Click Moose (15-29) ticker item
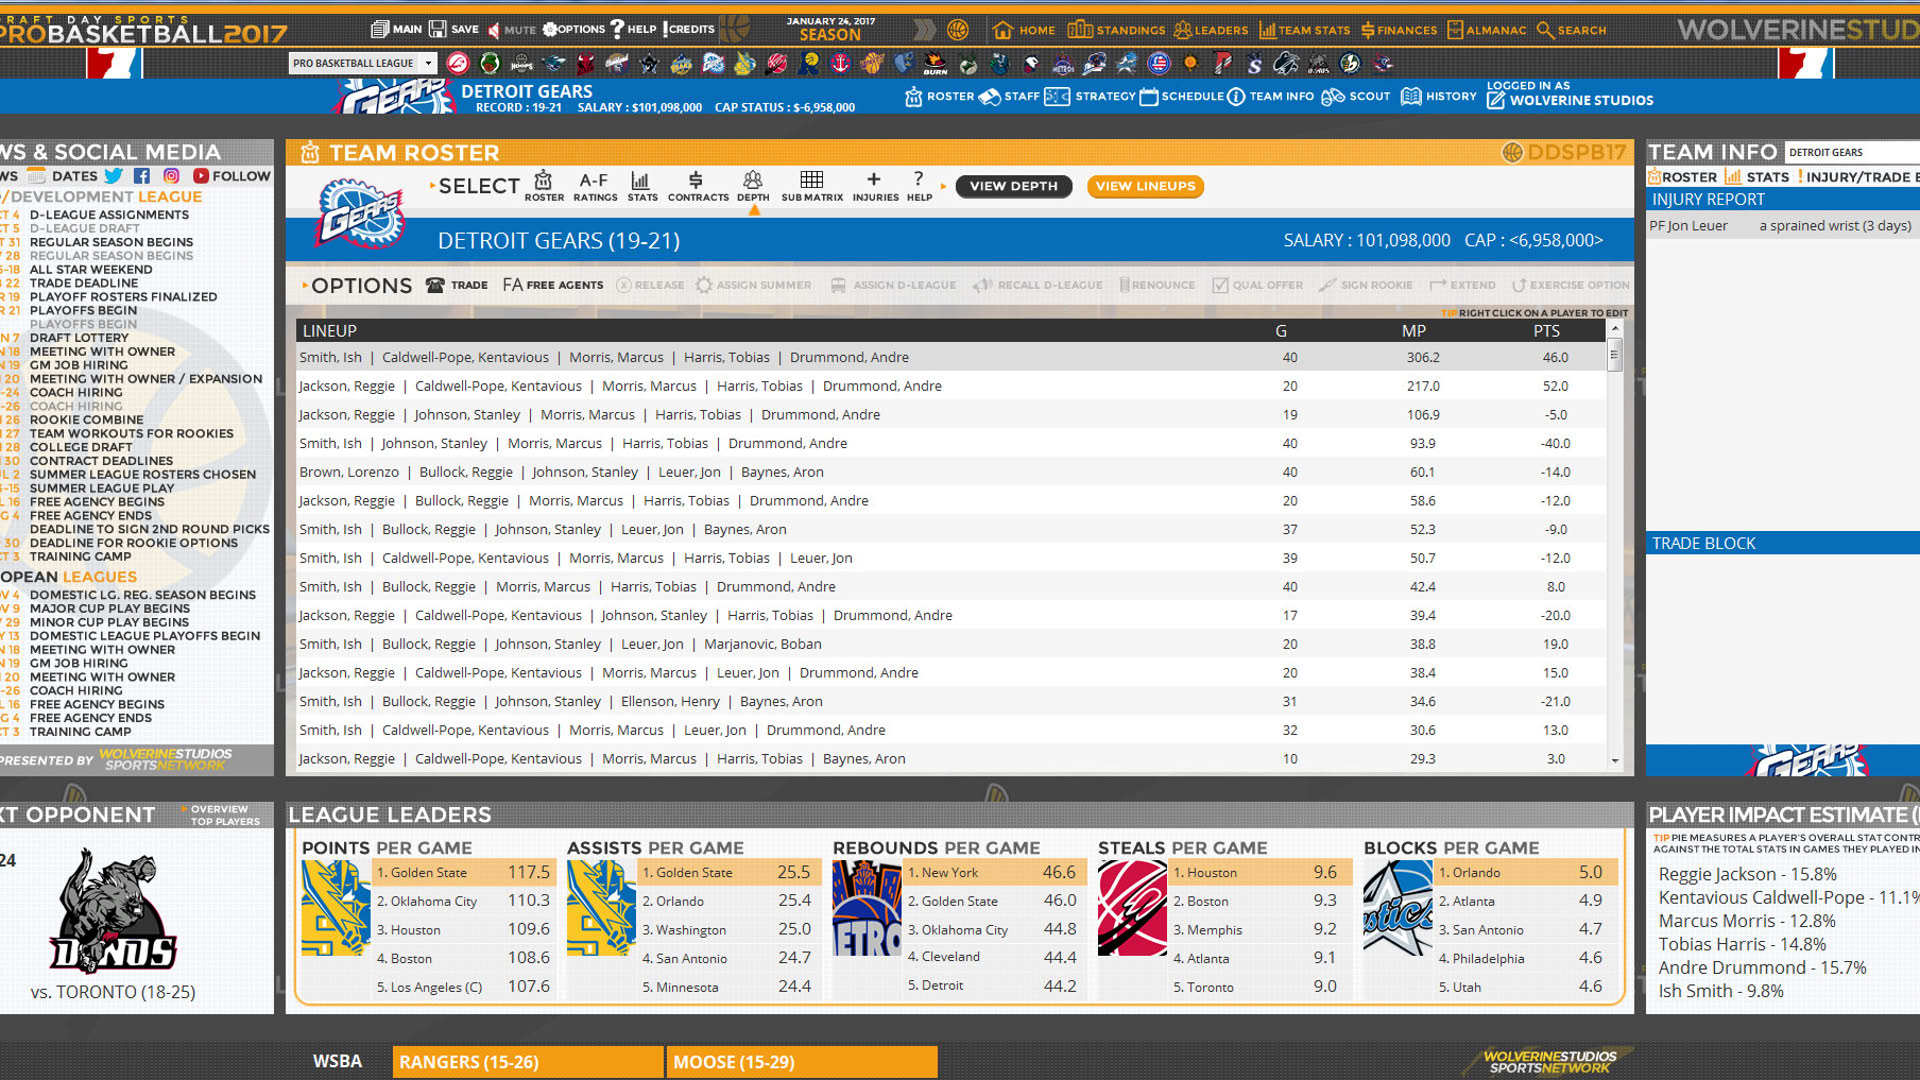1920x1080 pixels. click(802, 1062)
